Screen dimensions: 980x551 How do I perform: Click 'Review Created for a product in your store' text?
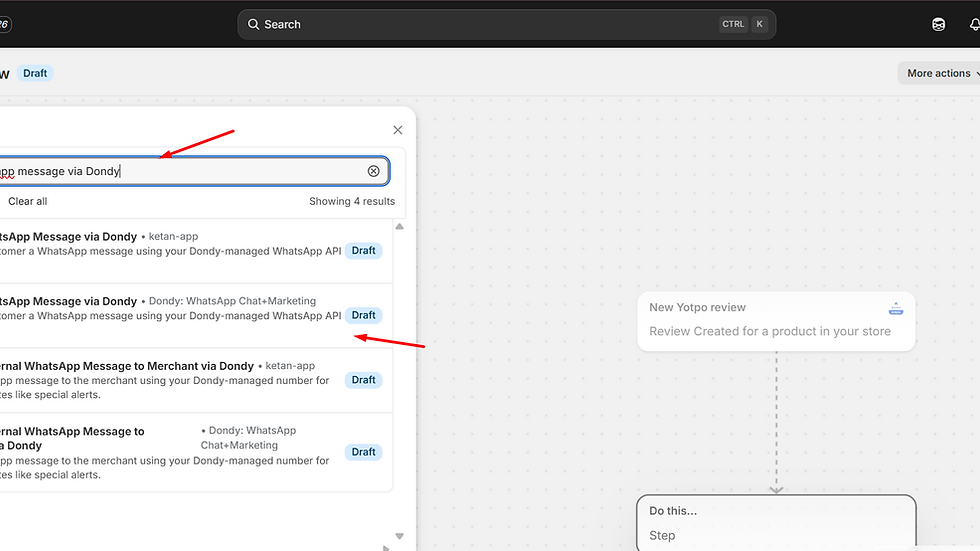[770, 331]
